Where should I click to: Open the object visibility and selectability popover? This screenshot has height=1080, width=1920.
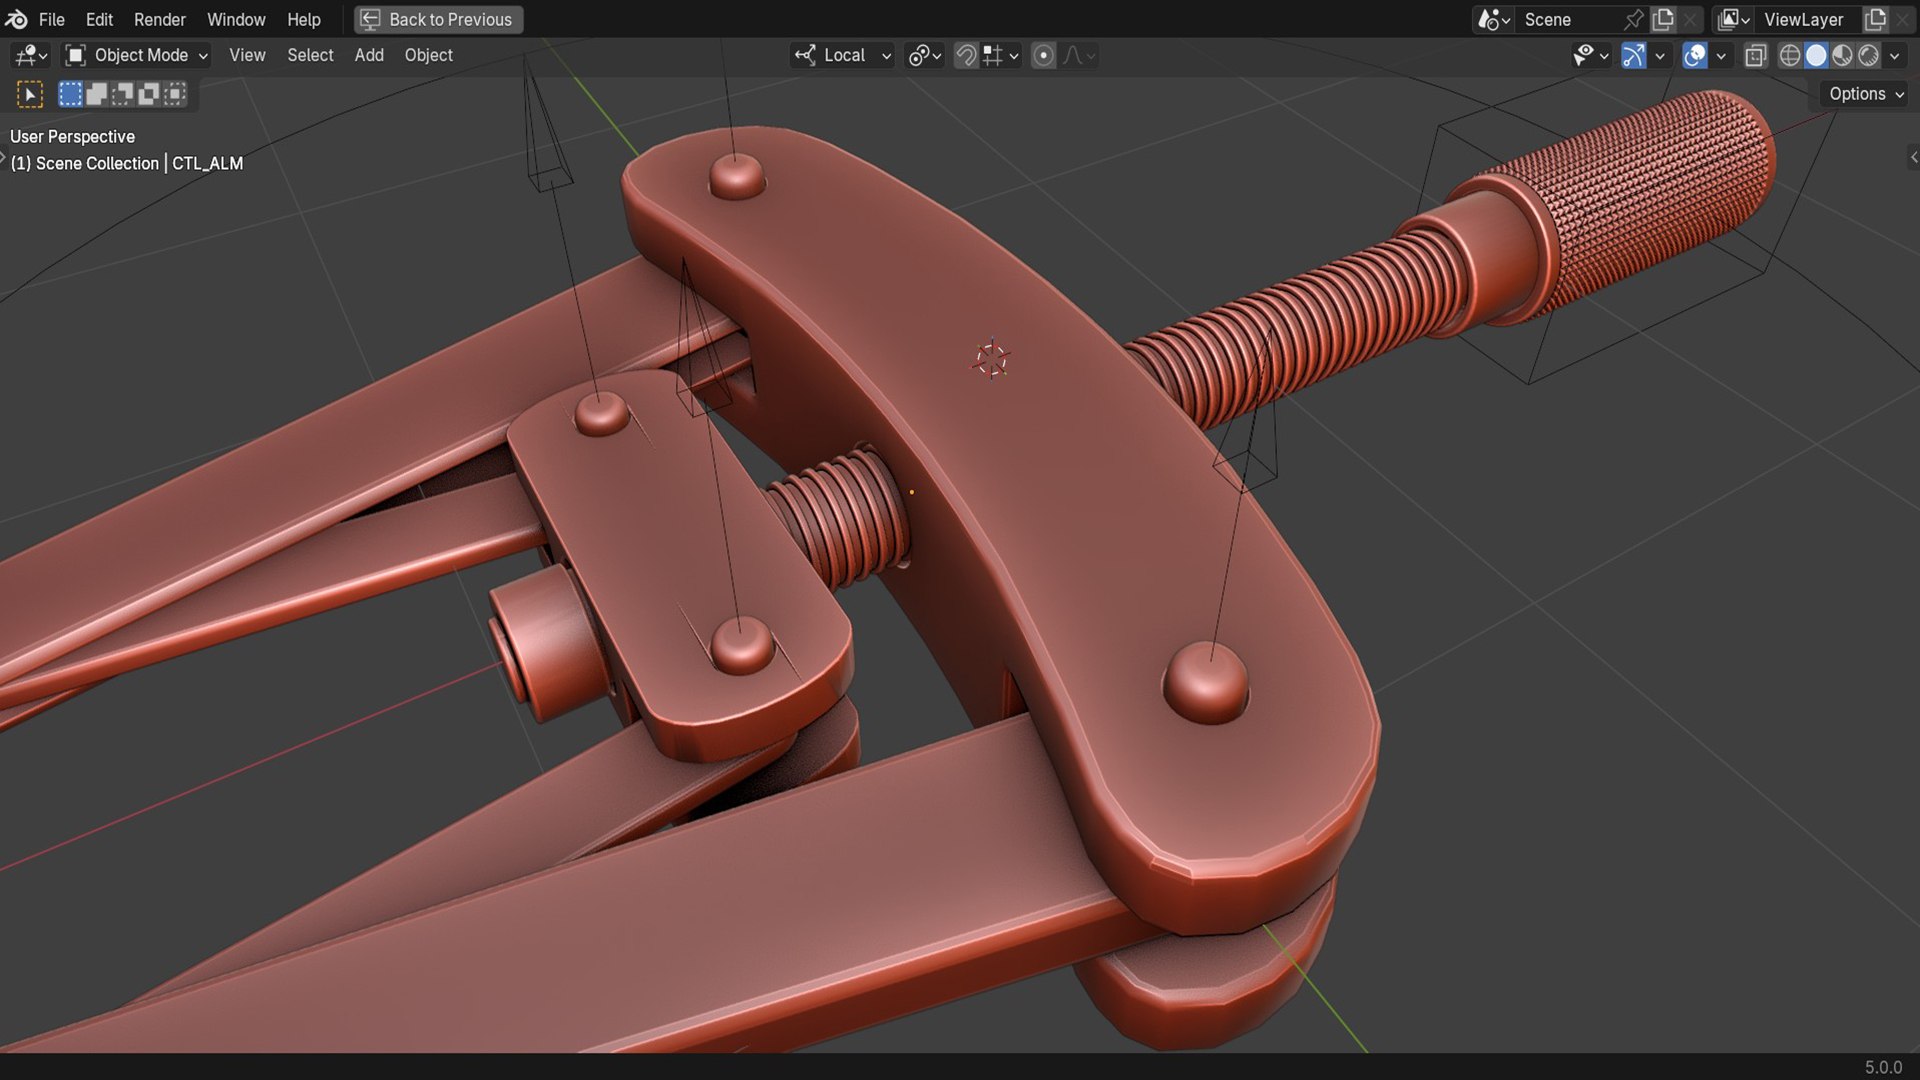point(1590,55)
